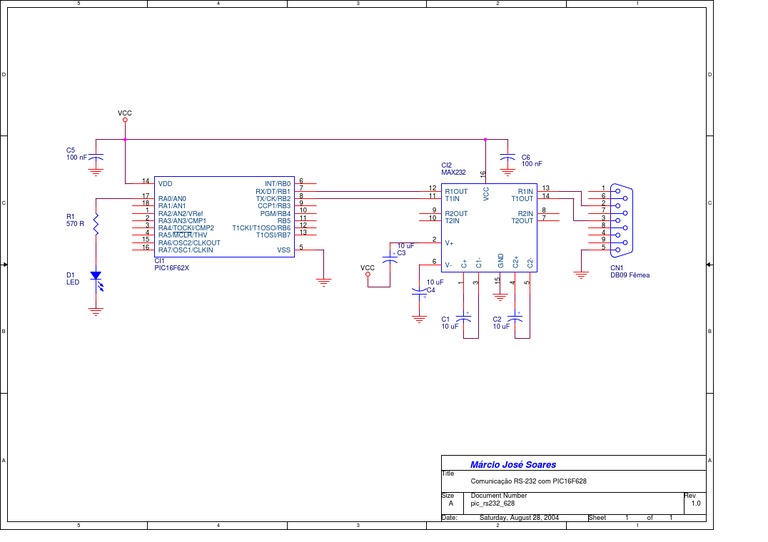Image resolution: width=768 pixels, height=542 pixels.
Task: Click the R1 resistor zigzag symbol
Action: click(x=96, y=224)
